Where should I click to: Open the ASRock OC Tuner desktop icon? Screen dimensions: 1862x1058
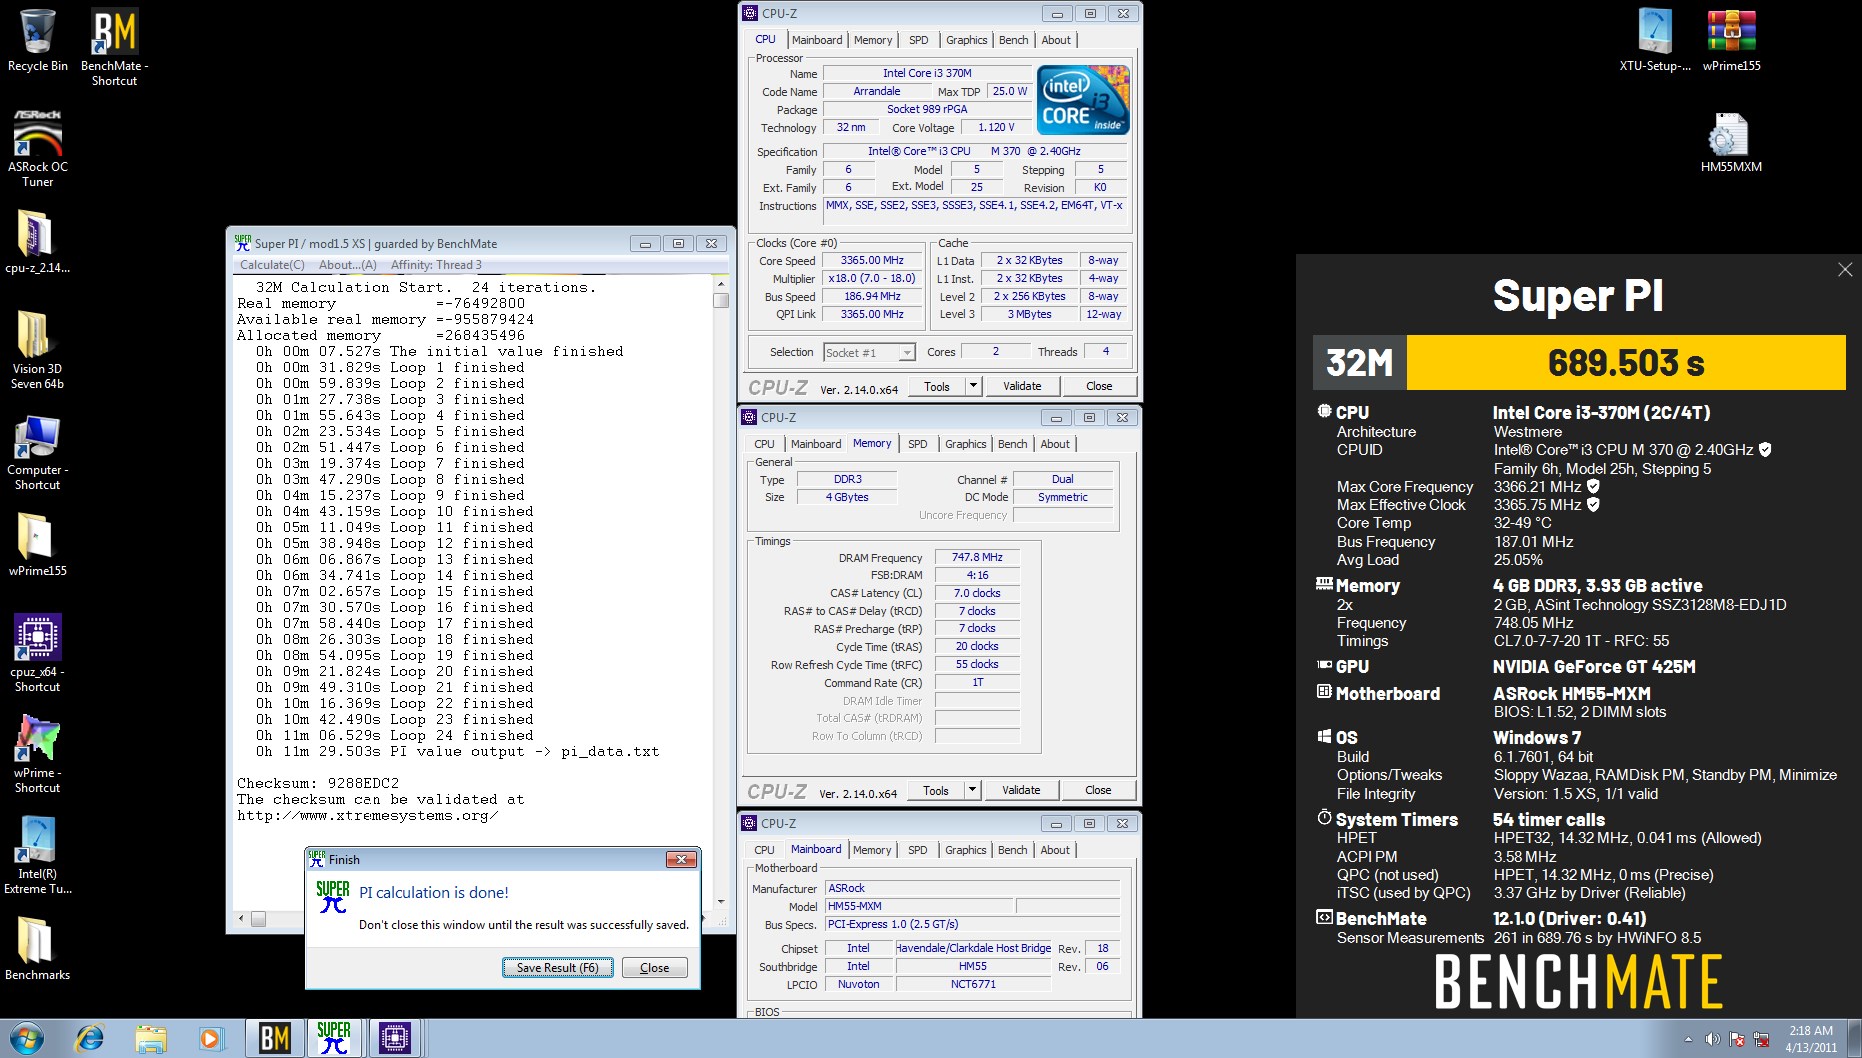click(38, 149)
